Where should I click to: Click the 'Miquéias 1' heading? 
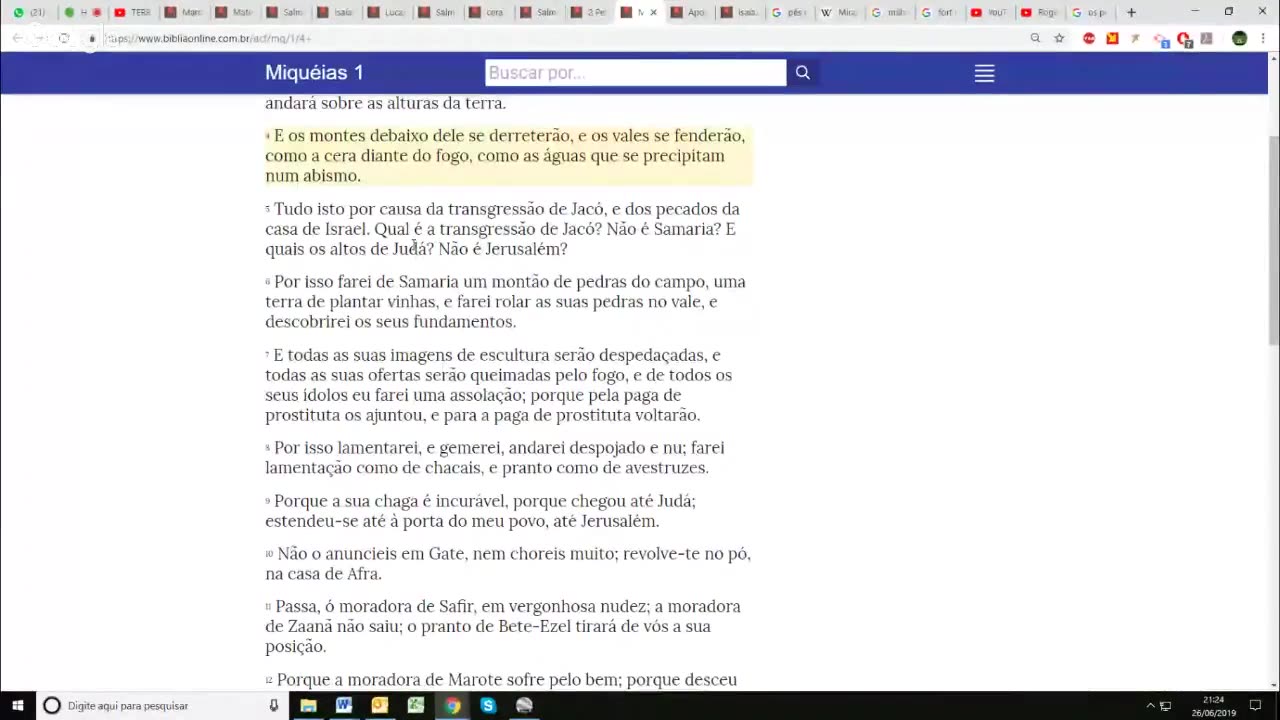(x=314, y=73)
